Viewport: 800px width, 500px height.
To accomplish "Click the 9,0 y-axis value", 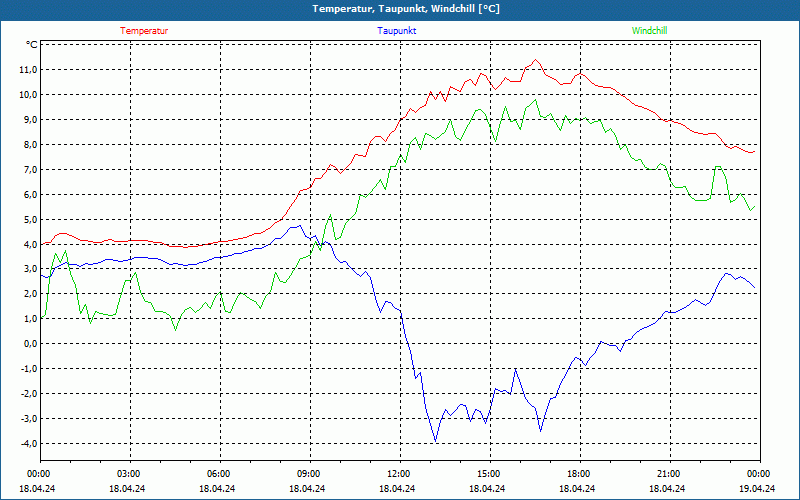I will tap(30, 119).
